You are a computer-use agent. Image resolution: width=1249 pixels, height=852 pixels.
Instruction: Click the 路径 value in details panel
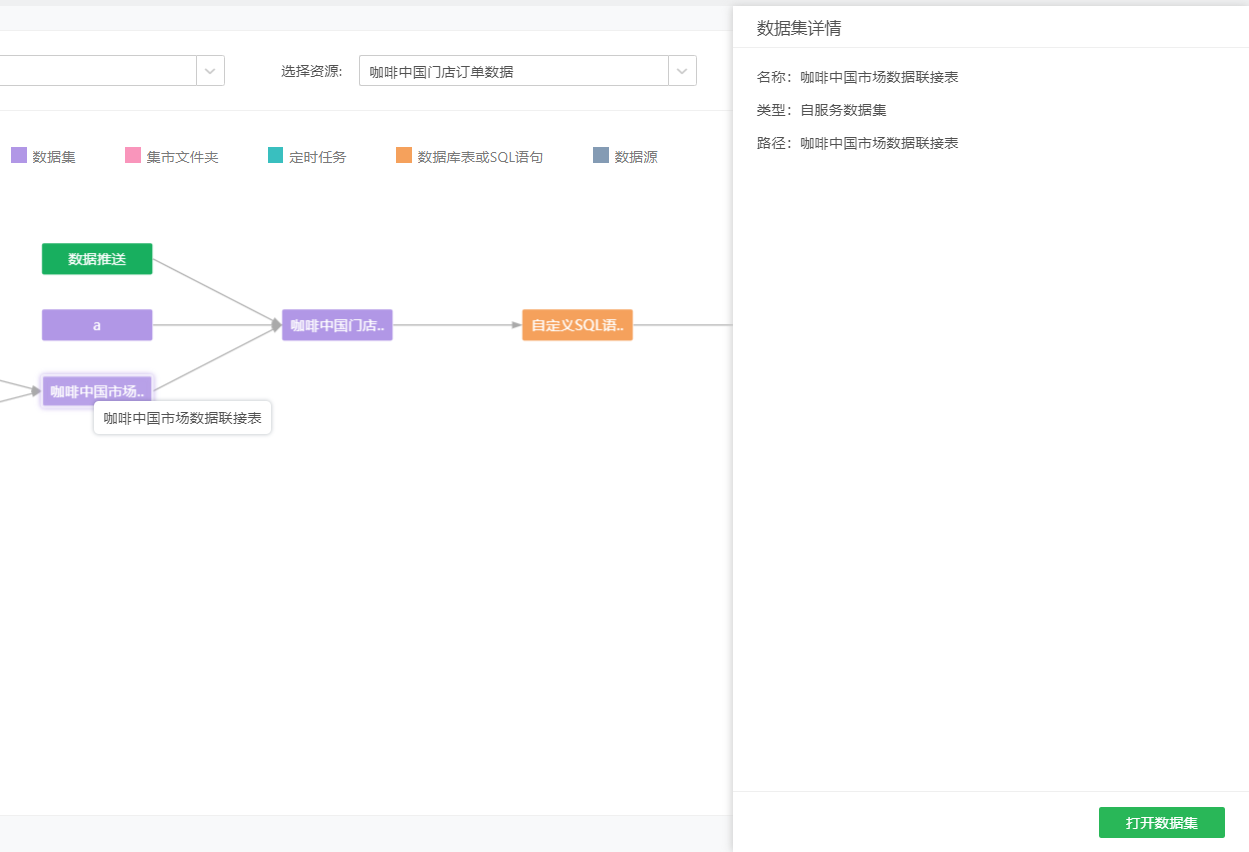coord(879,143)
